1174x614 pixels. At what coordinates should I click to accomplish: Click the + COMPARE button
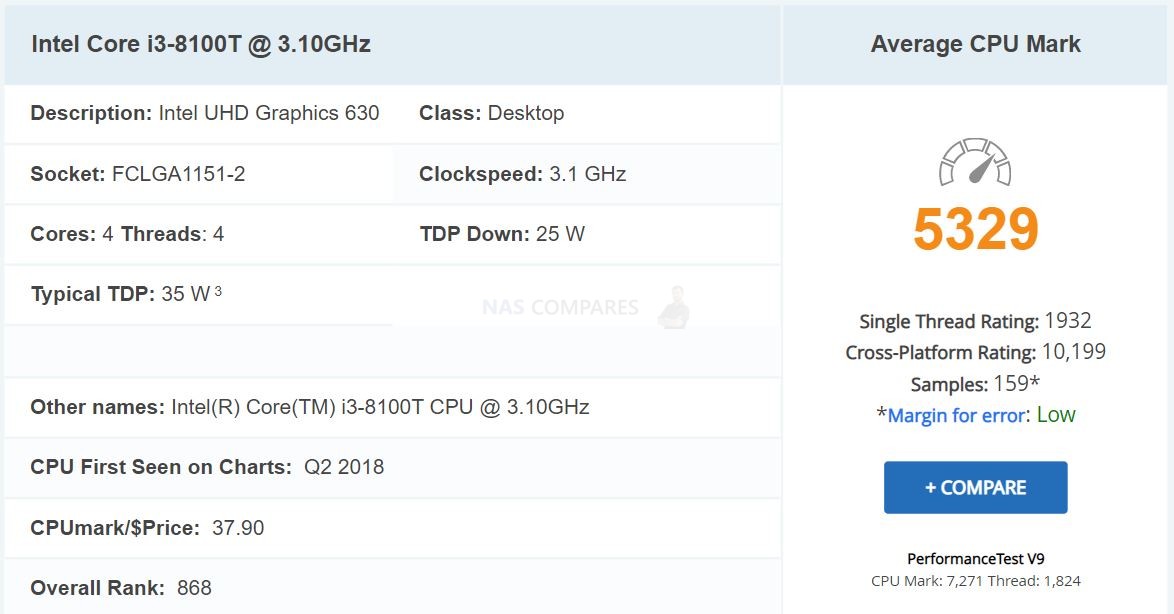click(976, 487)
